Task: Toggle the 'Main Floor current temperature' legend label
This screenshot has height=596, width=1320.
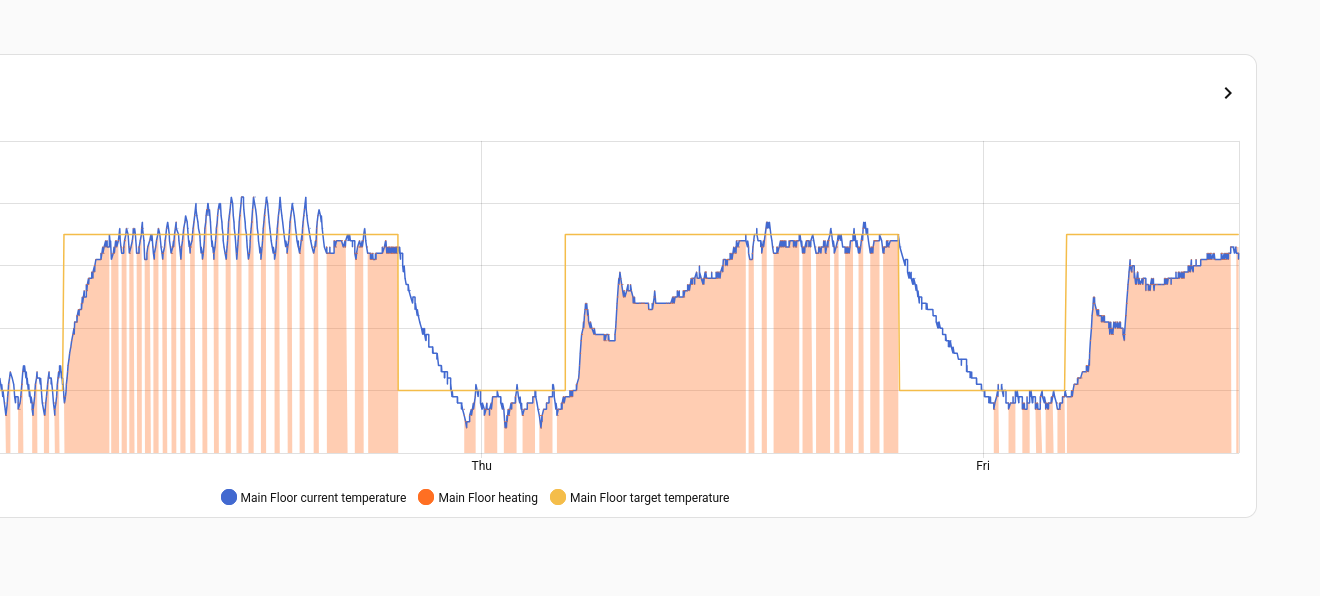Action: point(323,498)
